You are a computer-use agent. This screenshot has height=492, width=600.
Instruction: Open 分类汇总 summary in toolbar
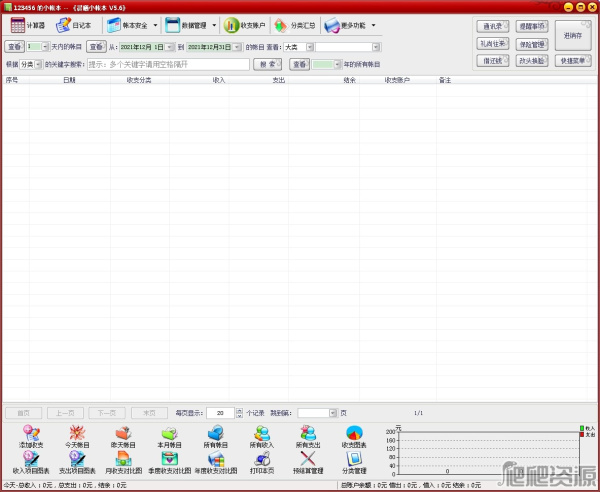click(294, 25)
